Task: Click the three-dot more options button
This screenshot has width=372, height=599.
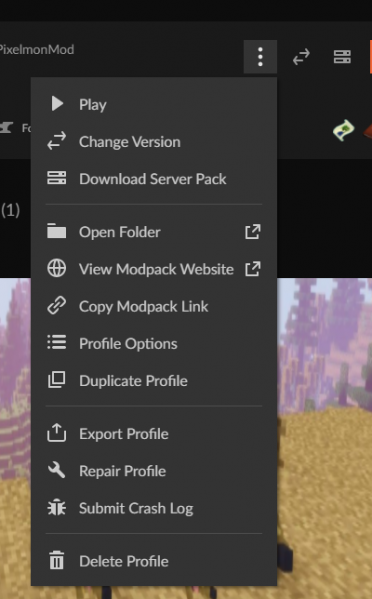Action: point(260,57)
